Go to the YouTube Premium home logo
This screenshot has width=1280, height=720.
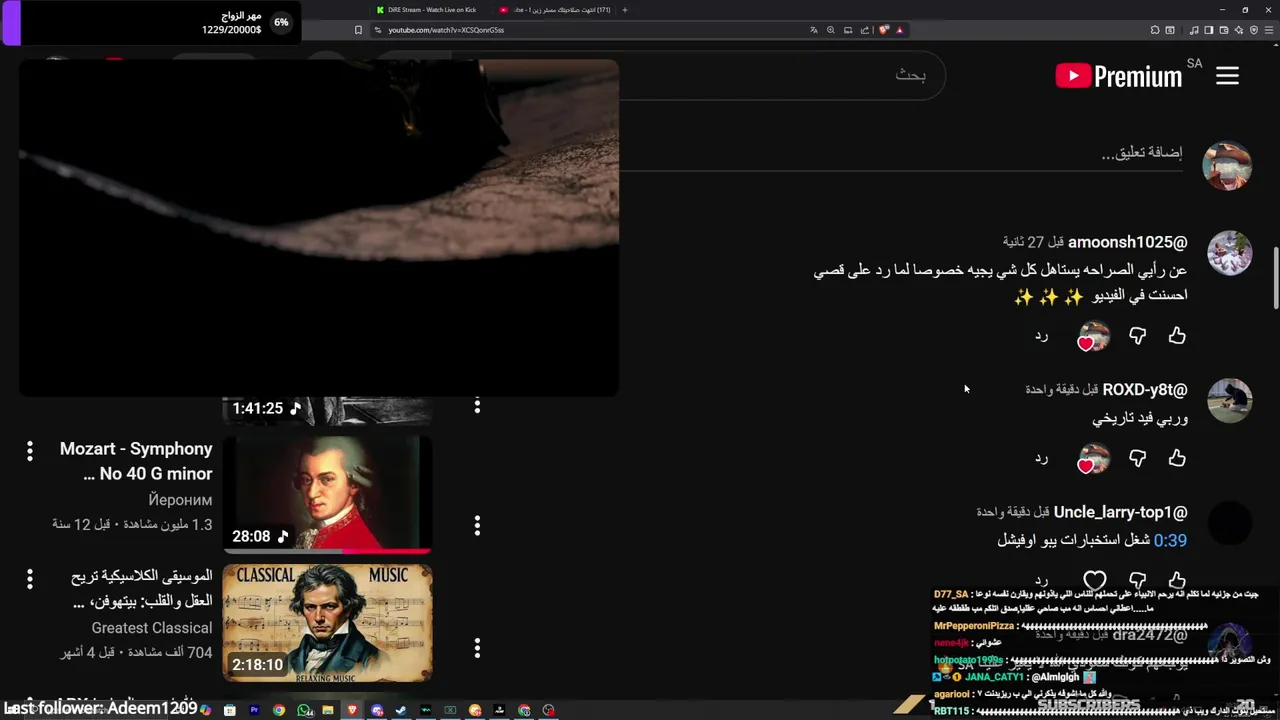1119,76
